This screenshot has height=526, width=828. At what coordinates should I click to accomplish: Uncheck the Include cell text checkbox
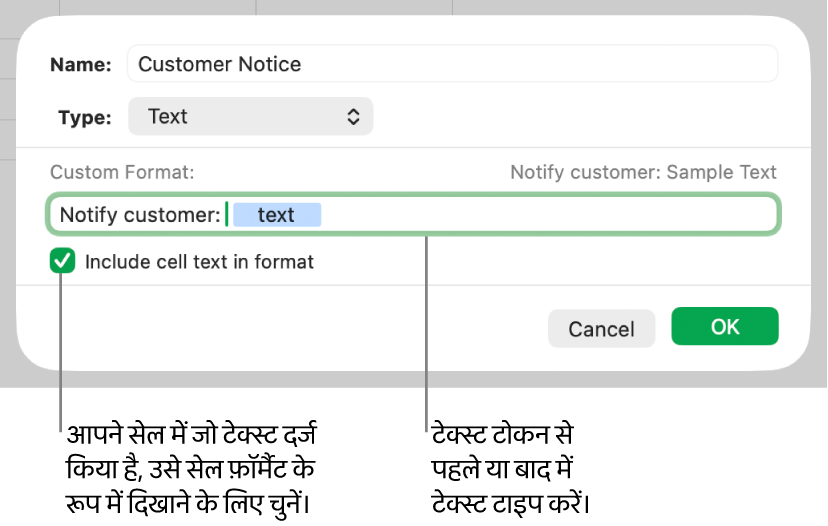63,262
